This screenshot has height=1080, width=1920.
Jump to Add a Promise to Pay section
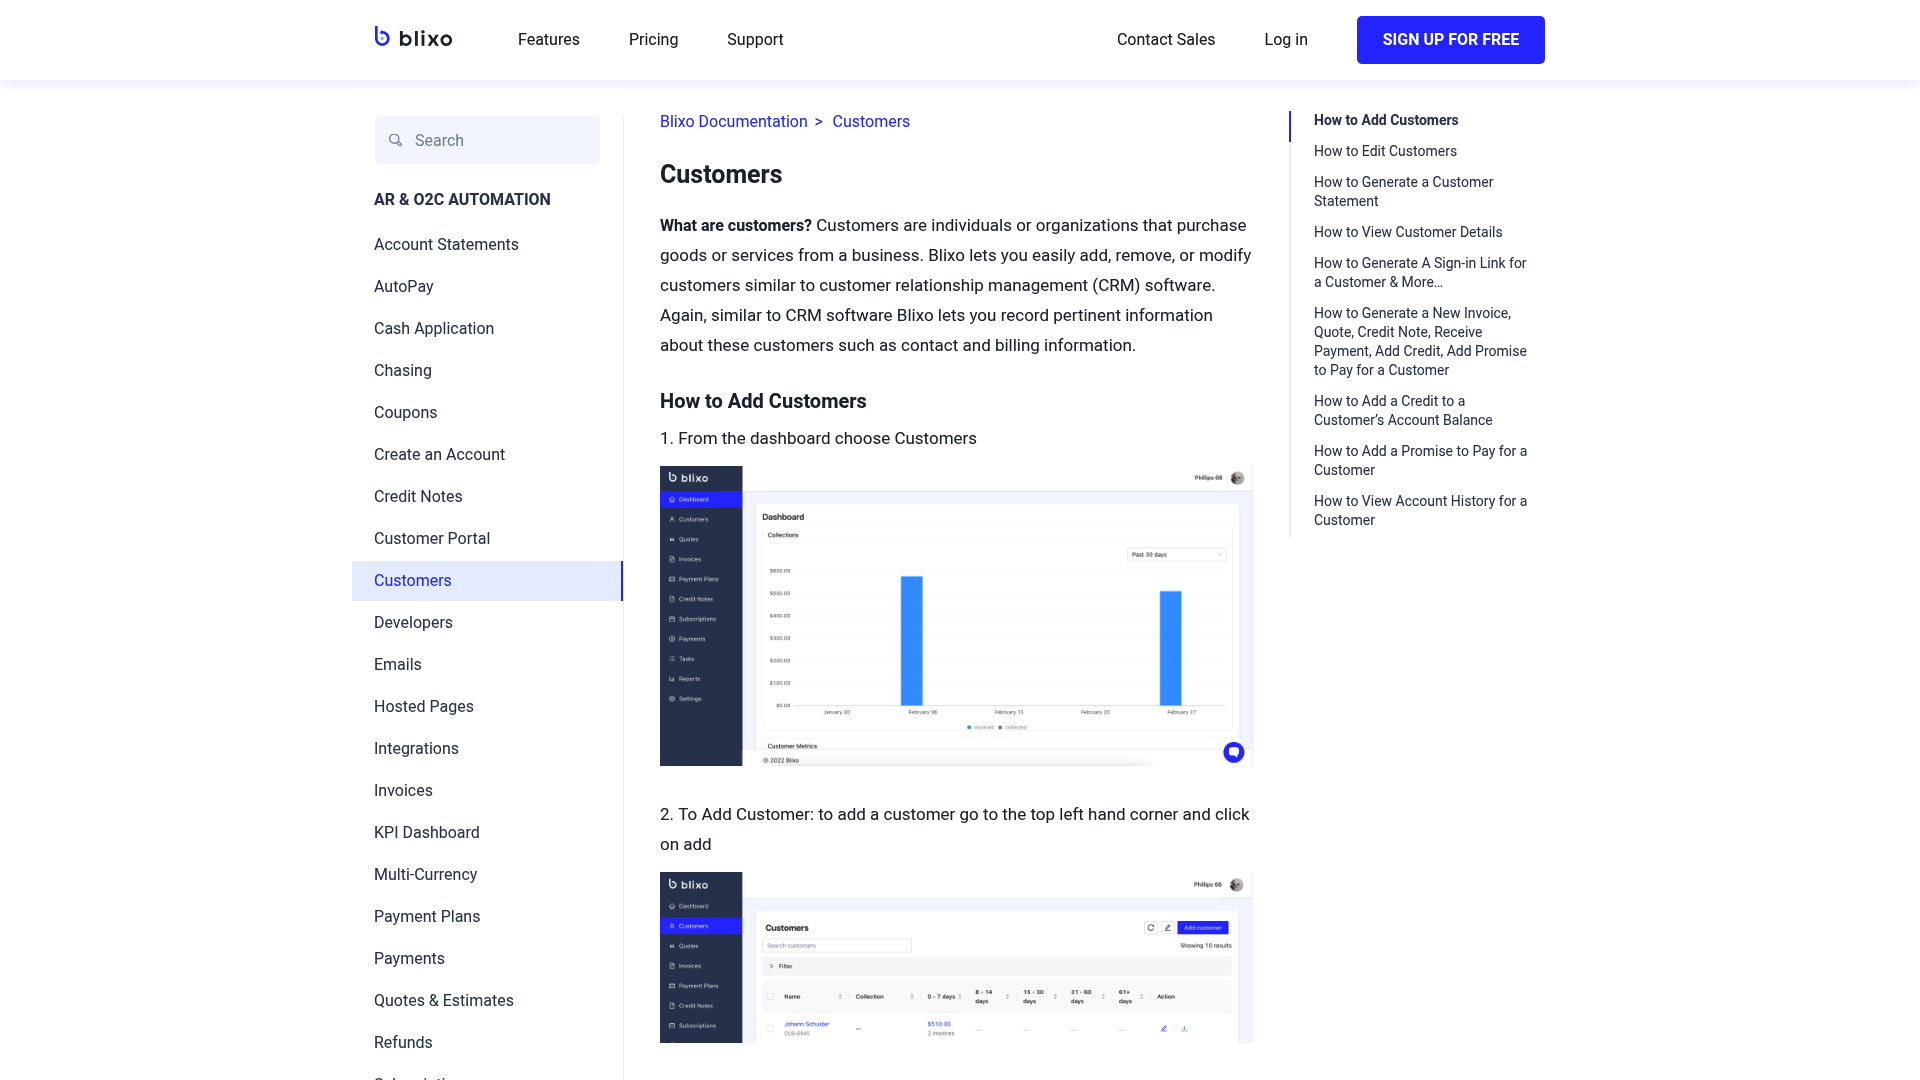(x=1420, y=460)
